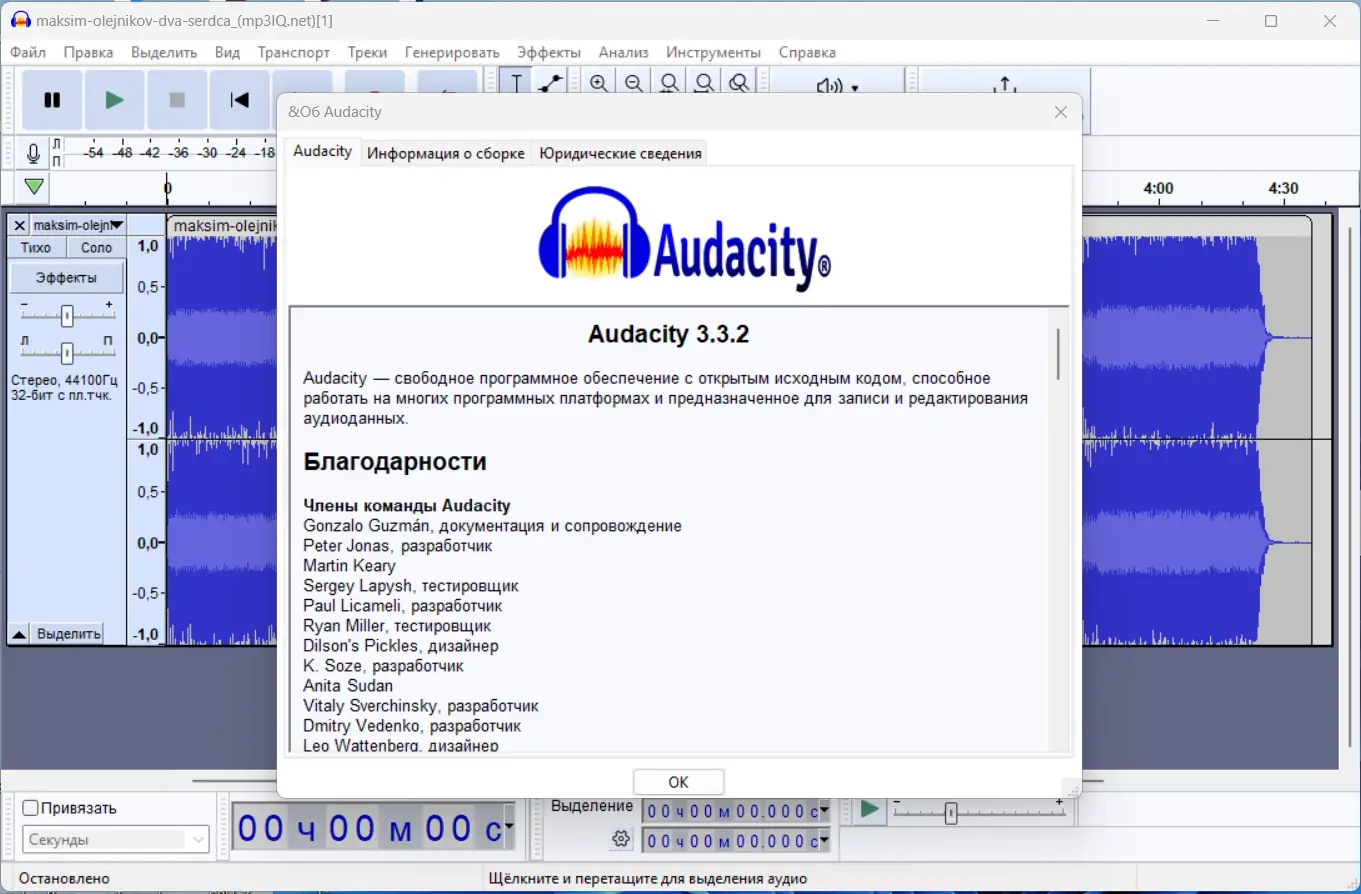Collapse the track with the up-arrow button
Screen dimensions: 1361x894
tap(19, 634)
